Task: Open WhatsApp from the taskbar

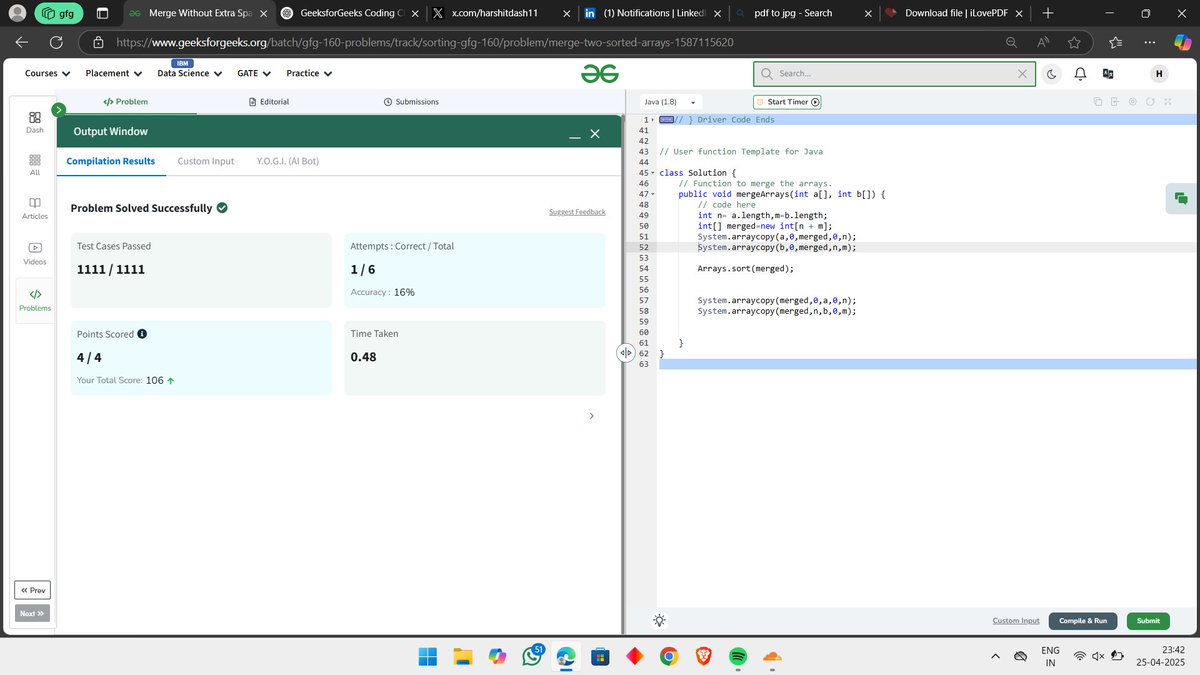Action: tap(531, 656)
